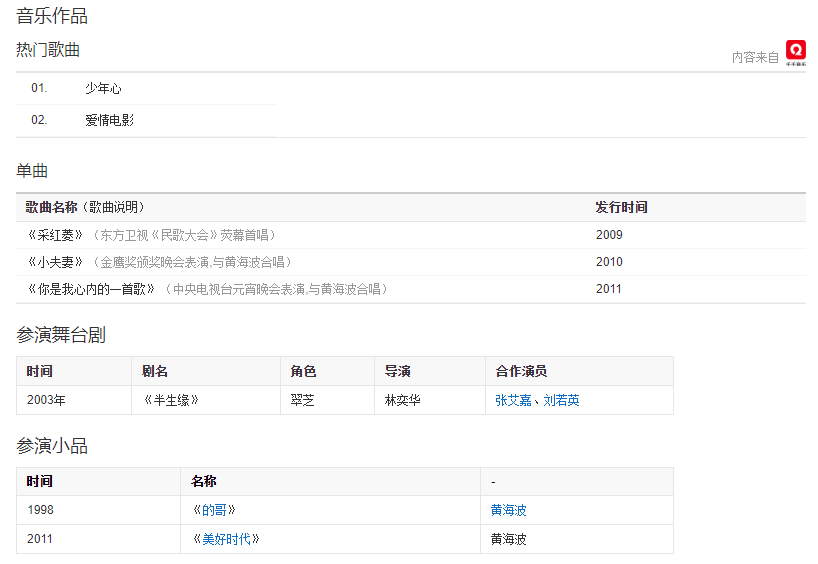The width and height of the screenshot is (818, 564).
Task: Click the red music logo icon
Action: pos(795,52)
